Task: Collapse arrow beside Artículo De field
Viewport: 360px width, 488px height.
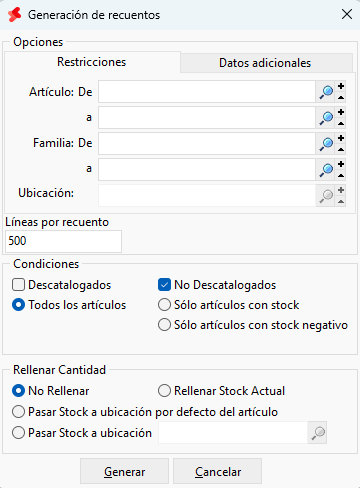Action: click(x=341, y=97)
